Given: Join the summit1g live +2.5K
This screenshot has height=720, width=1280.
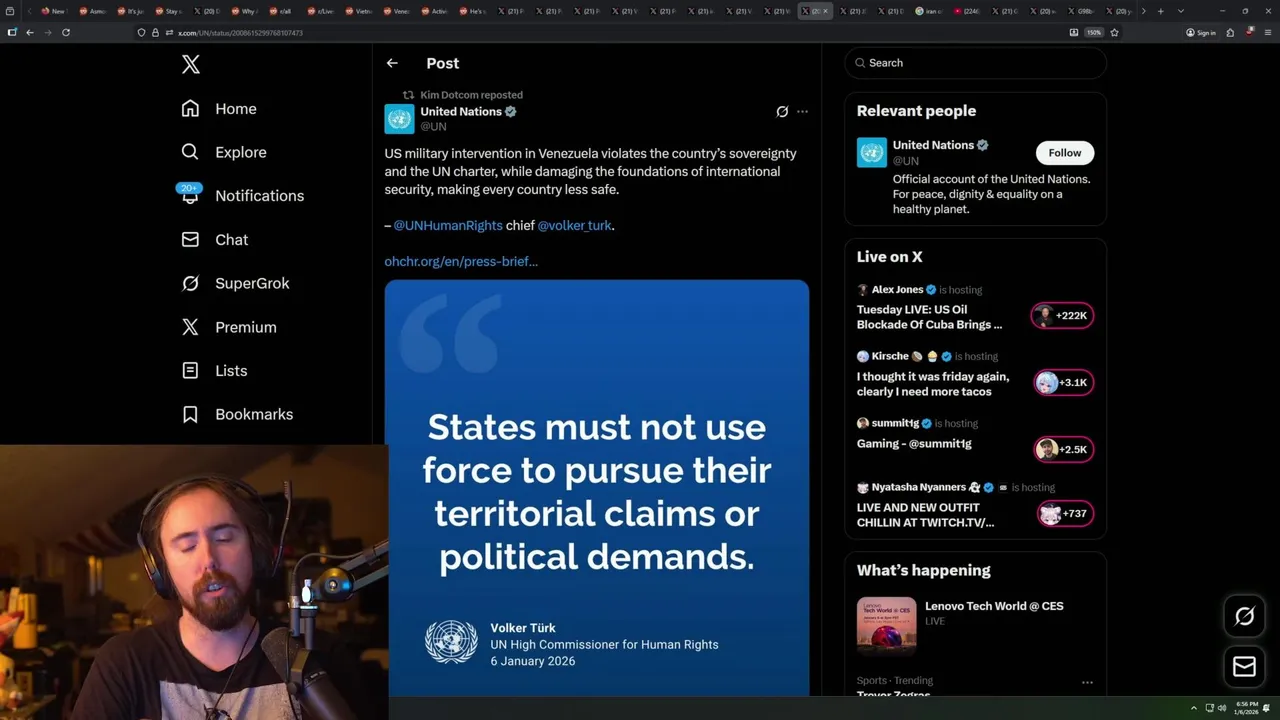Looking at the screenshot, I should coord(1062,450).
